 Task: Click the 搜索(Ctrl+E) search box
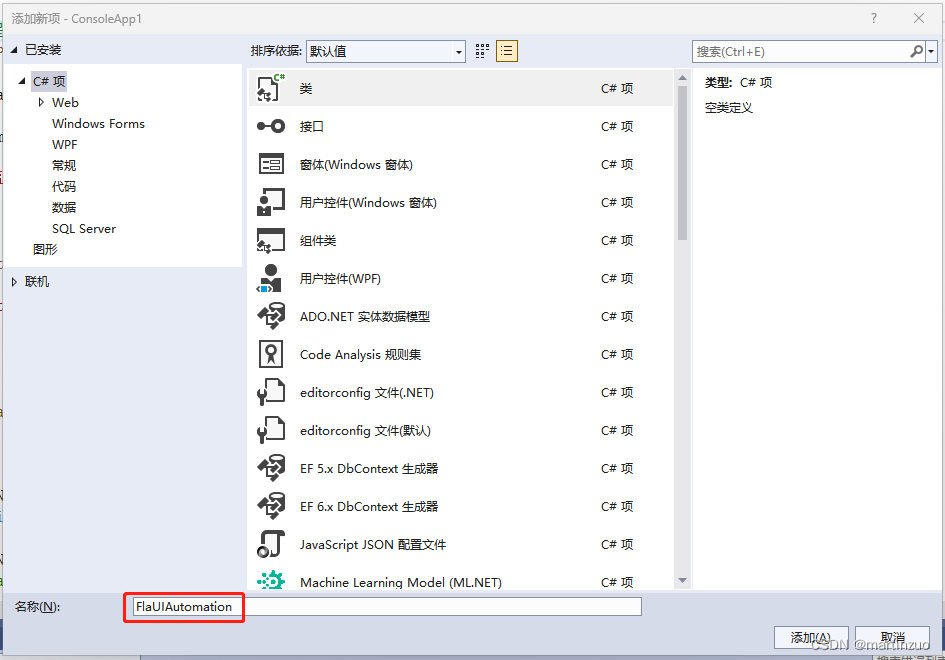800,51
